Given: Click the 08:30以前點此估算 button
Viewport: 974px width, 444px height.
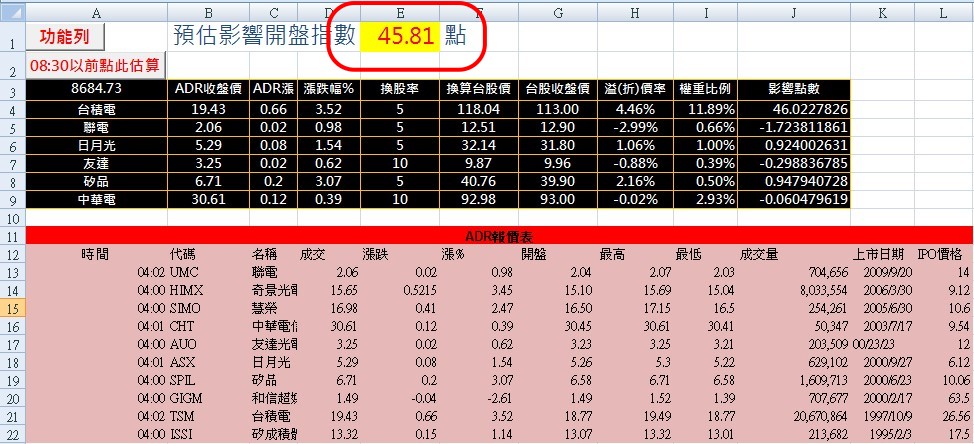Looking at the screenshot, I should click(x=94, y=65).
